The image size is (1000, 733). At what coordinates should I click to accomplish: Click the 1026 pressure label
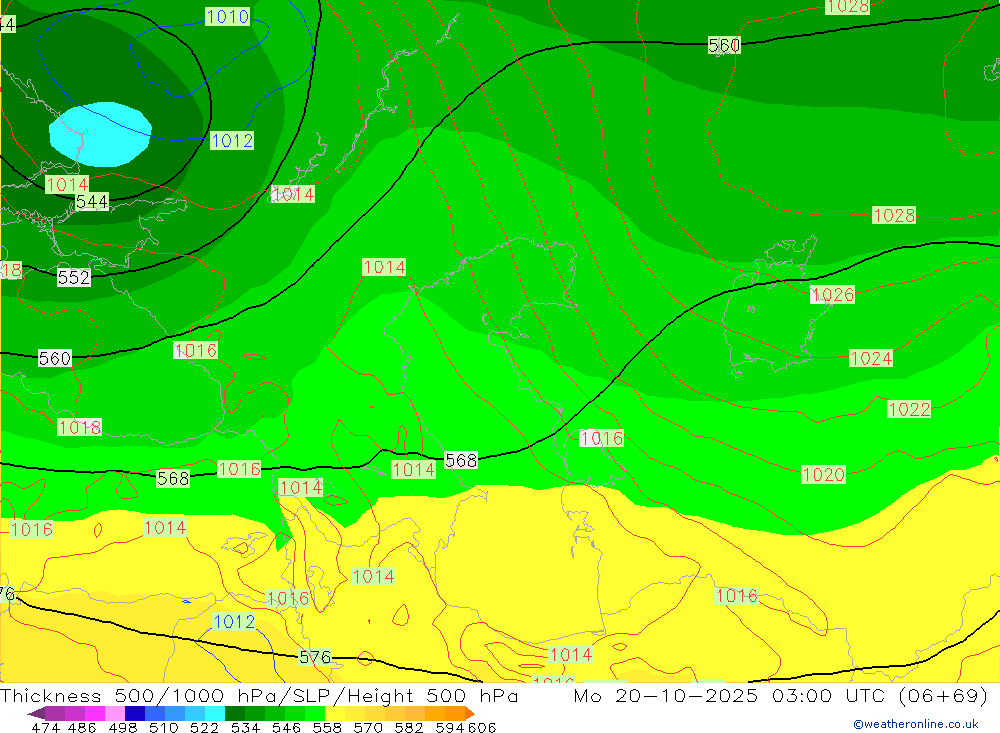(x=832, y=295)
